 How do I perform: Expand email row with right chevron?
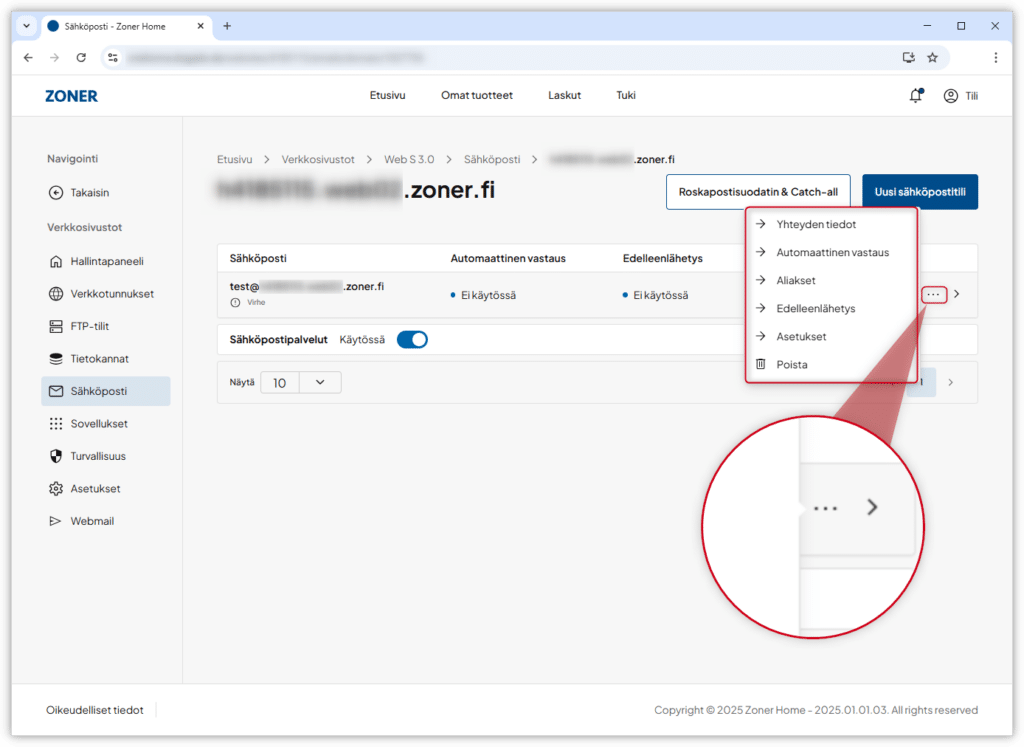tap(957, 294)
